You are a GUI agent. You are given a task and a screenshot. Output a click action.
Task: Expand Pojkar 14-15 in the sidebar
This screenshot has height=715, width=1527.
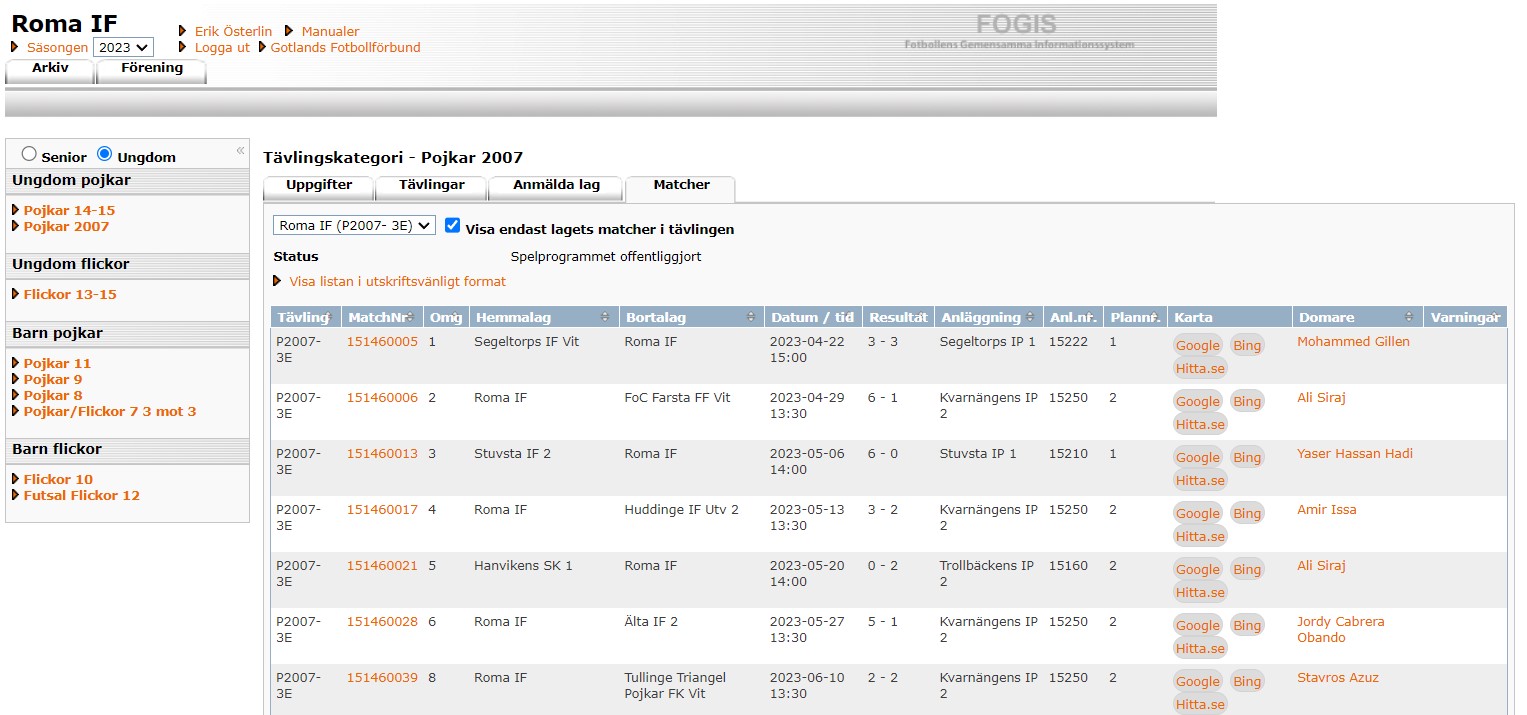click(x=69, y=210)
